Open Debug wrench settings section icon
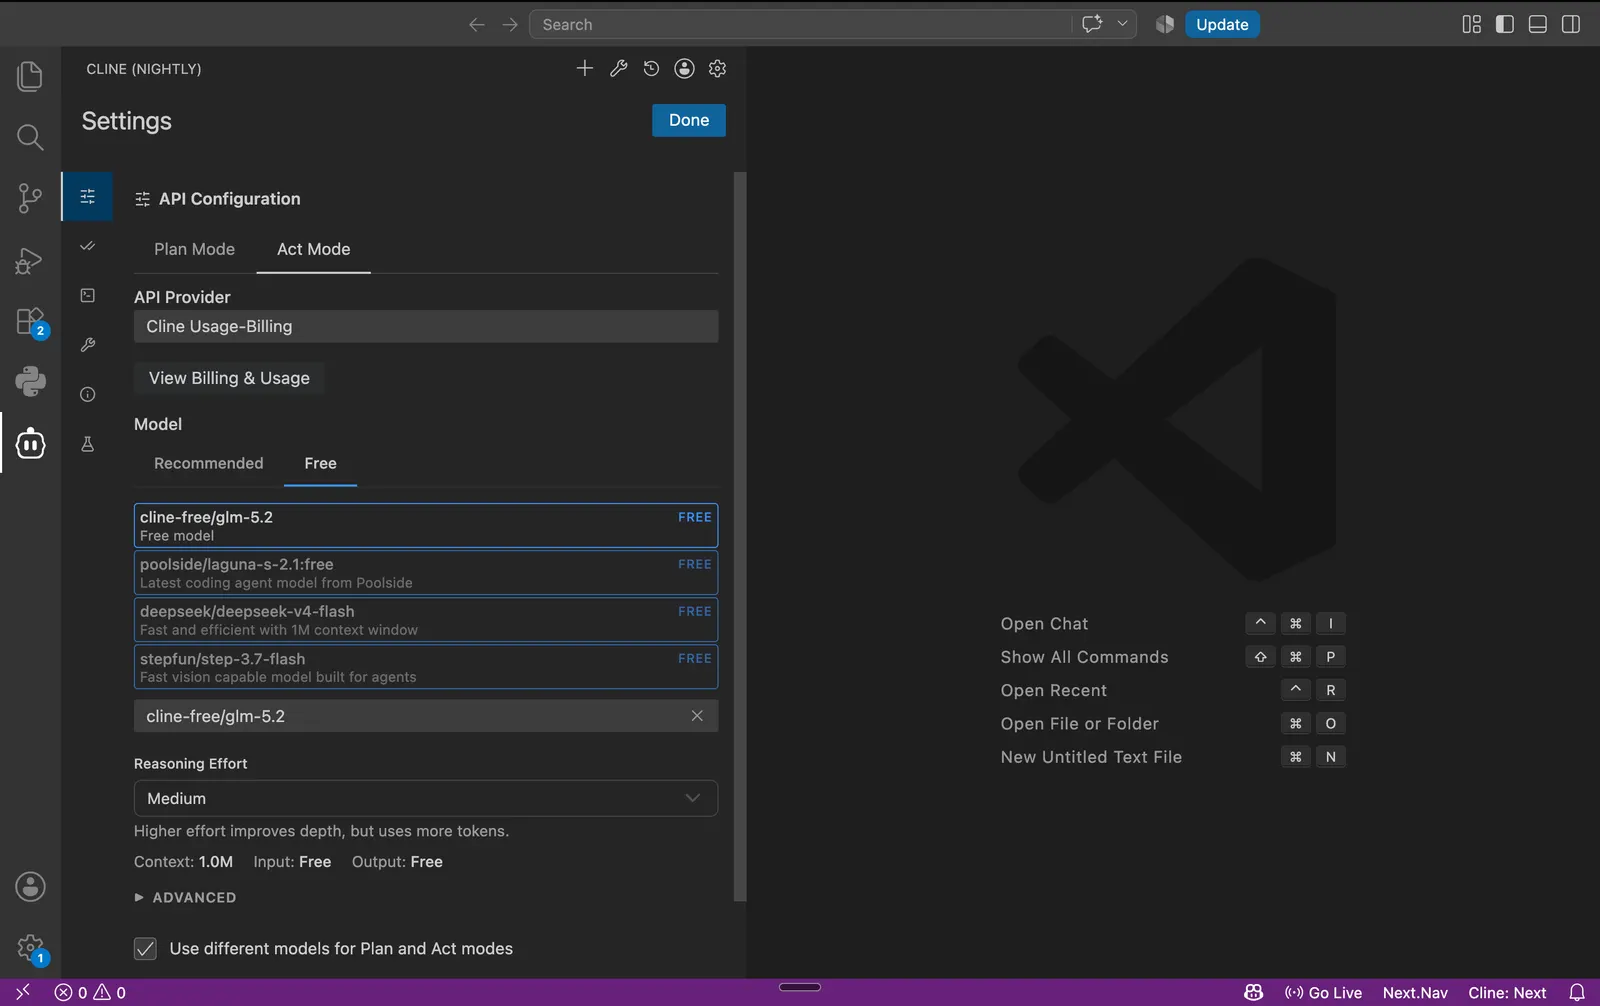This screenshot has height=1006, width=1600. tap(88, 345)
